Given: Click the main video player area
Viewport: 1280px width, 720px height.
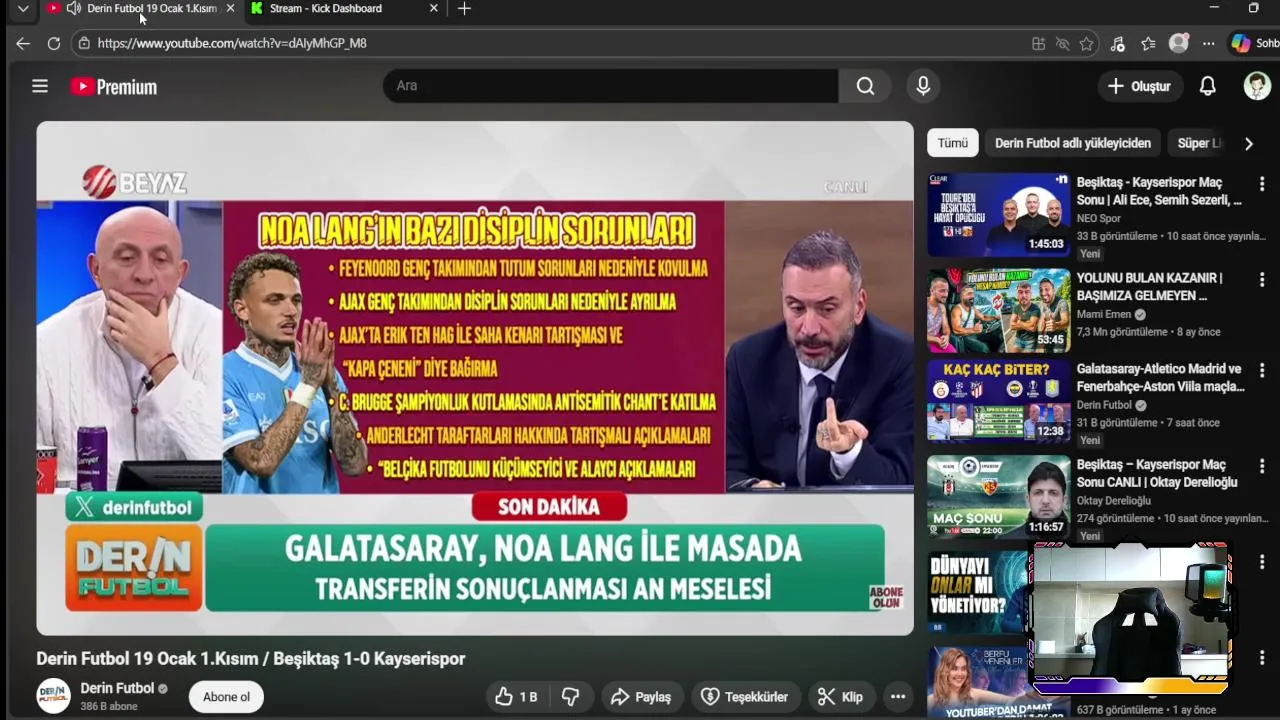Looking at the screenshot, I should 475,378.
